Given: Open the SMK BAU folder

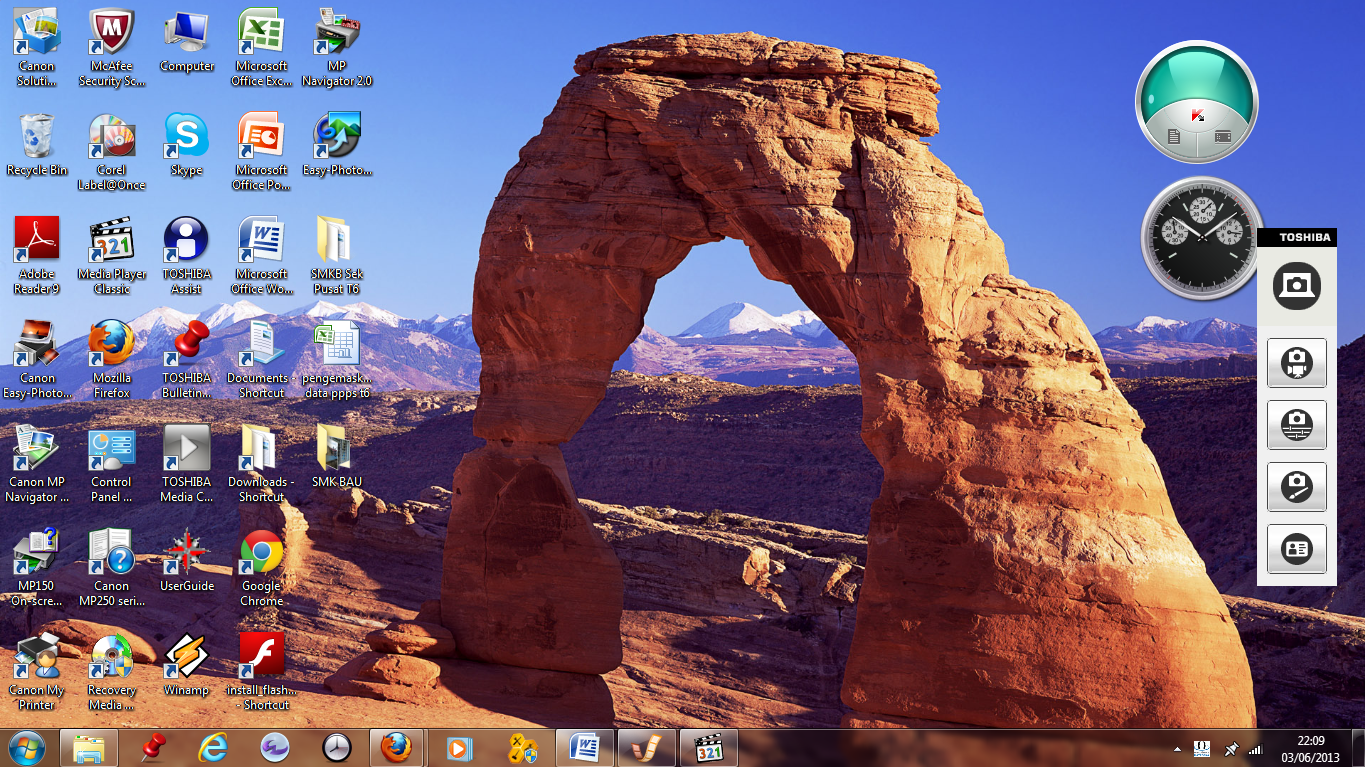Looking at the screenshot, I should (337, 456).
